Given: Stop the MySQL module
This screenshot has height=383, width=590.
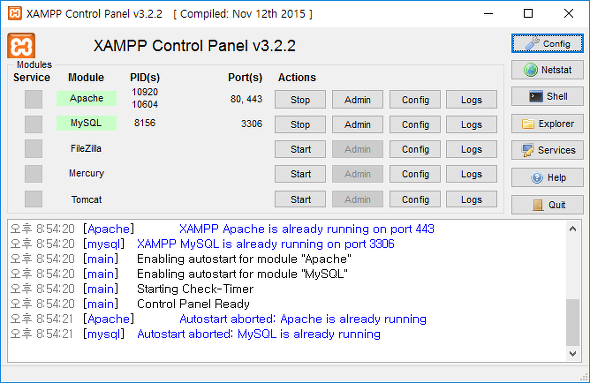Looking at the screenshot, I should (x=300, y=125).
